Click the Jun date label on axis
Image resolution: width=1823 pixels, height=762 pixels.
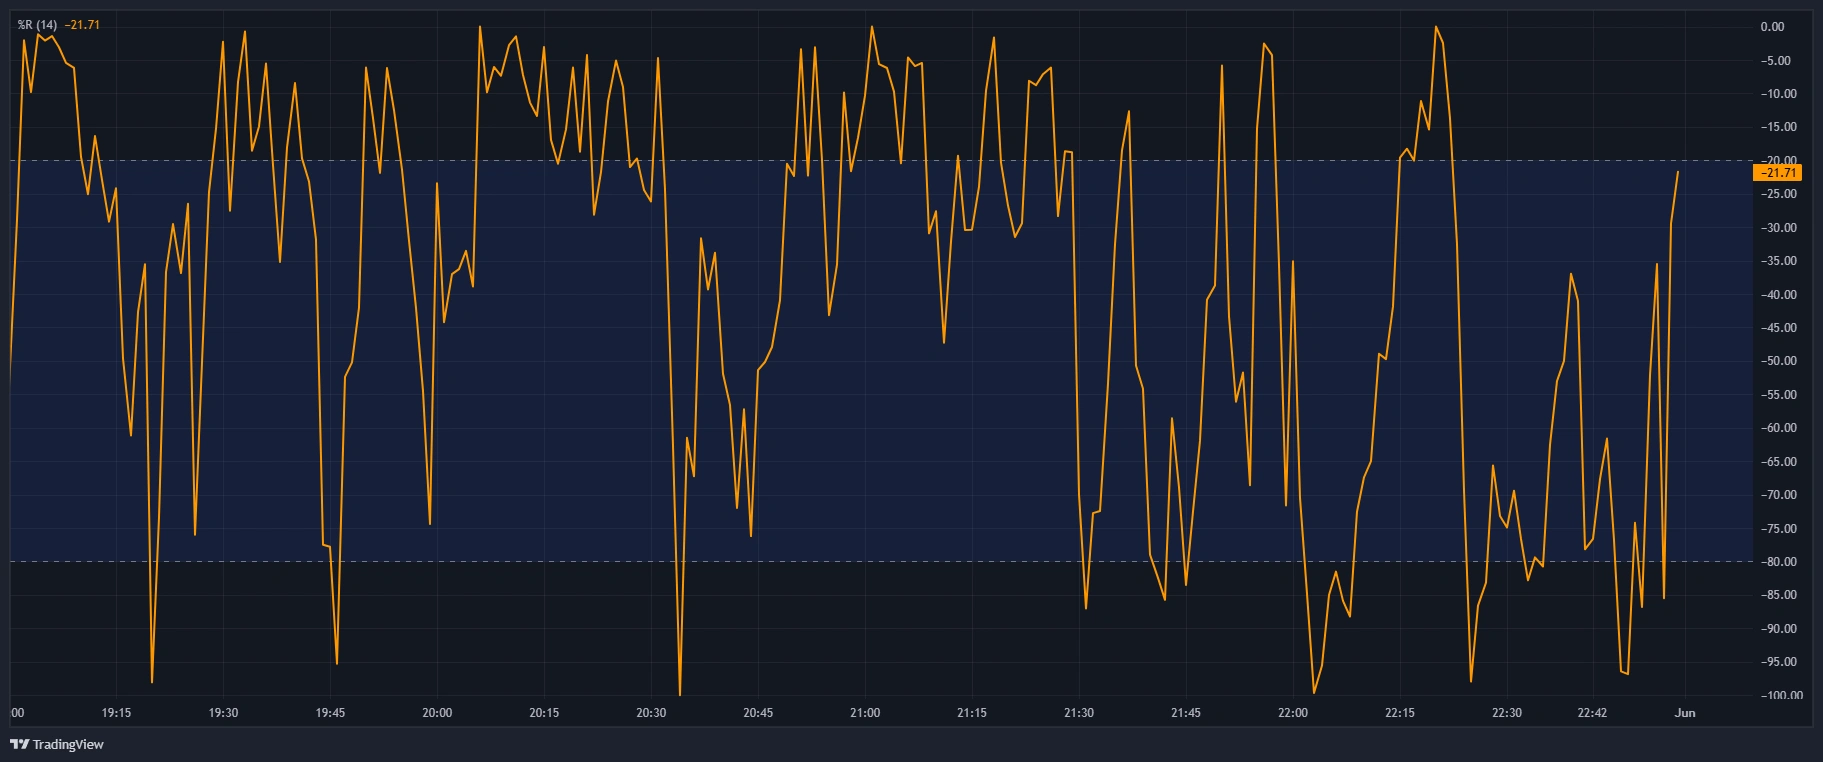(x=1685, y=713)
